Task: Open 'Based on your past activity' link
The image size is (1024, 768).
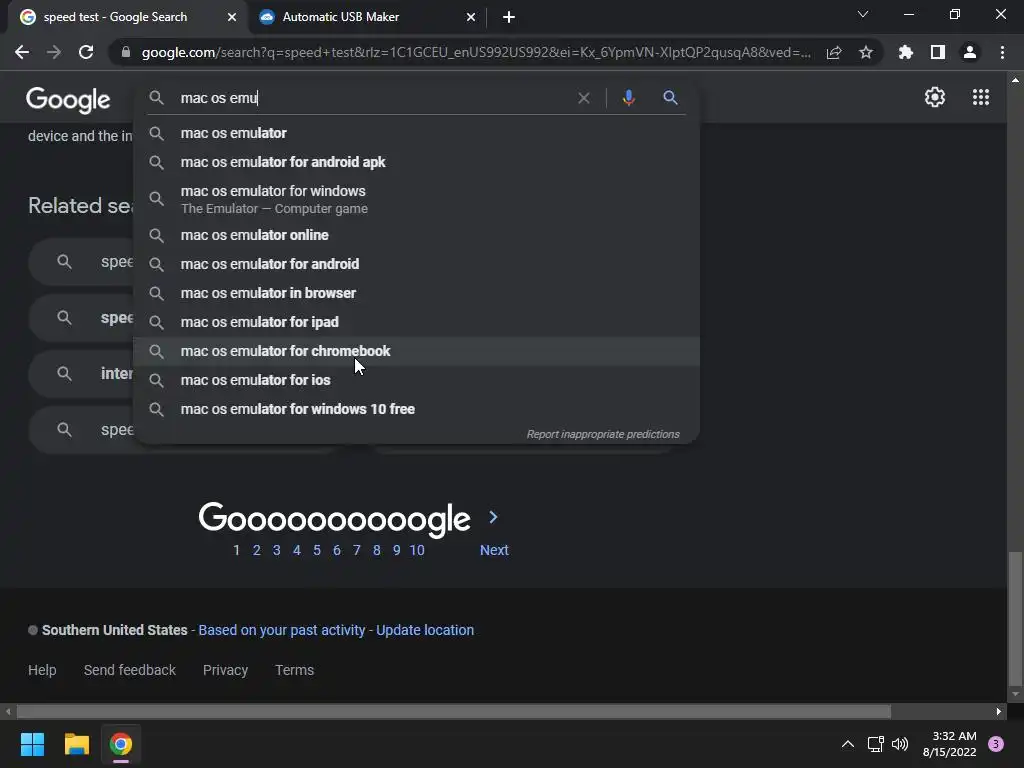Action: 281,630
